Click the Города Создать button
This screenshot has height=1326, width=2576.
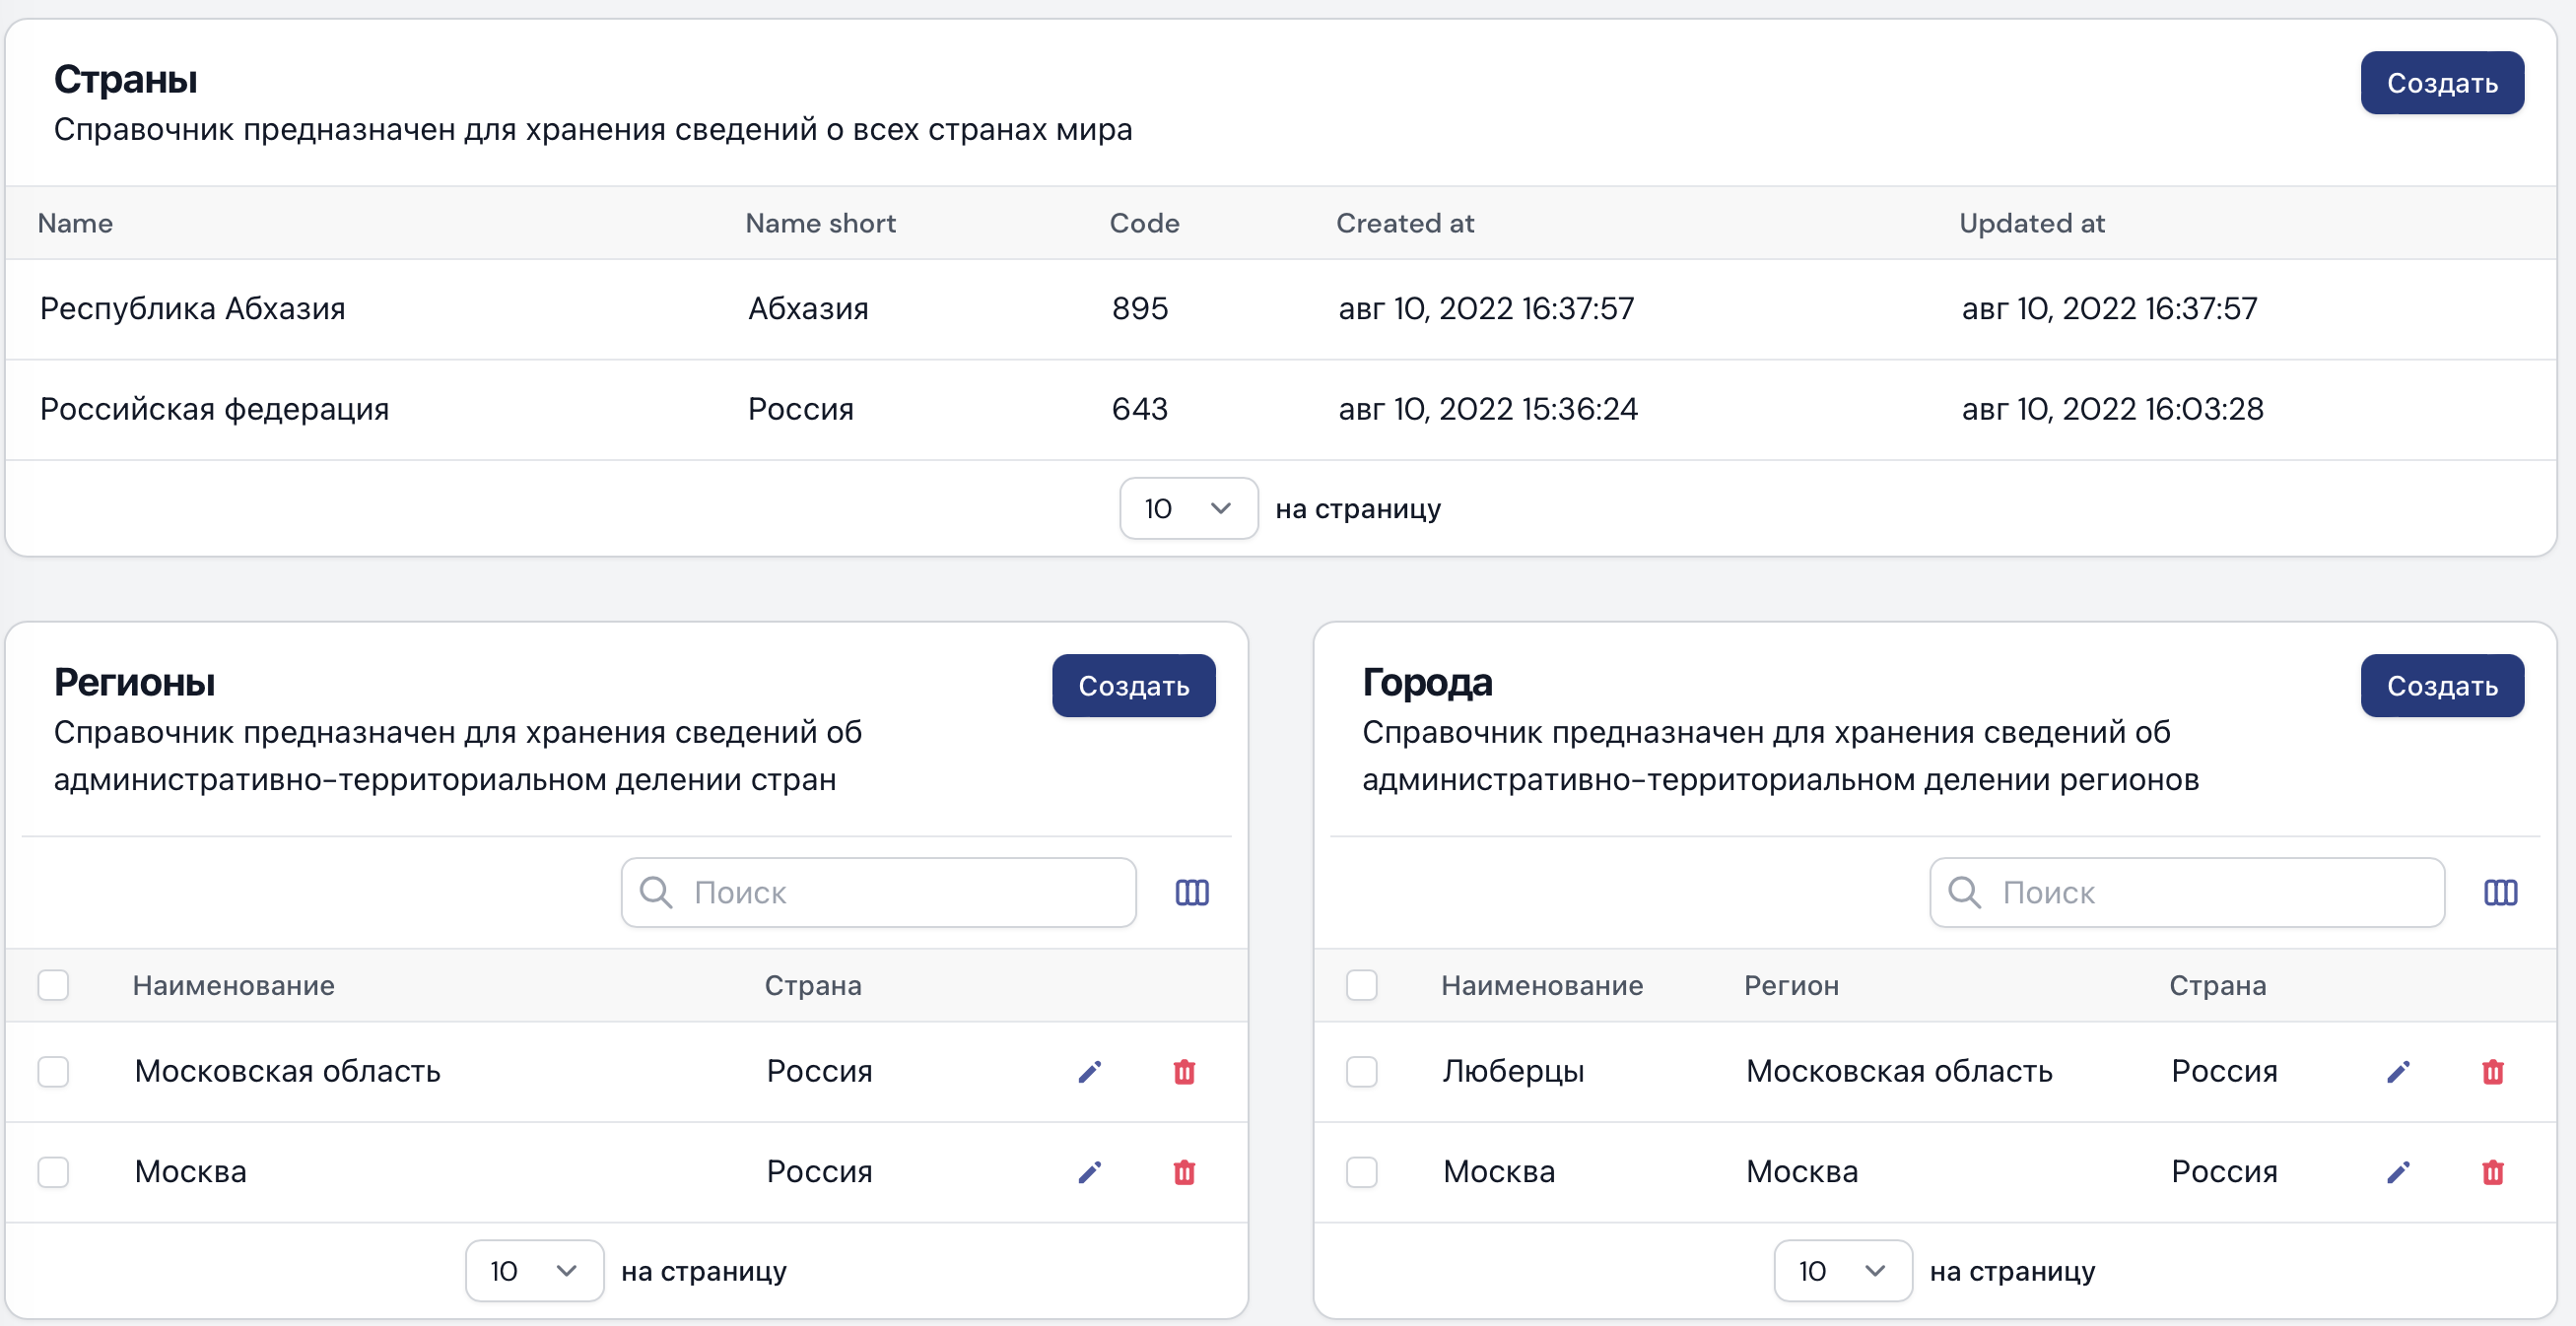[2441, 686]
